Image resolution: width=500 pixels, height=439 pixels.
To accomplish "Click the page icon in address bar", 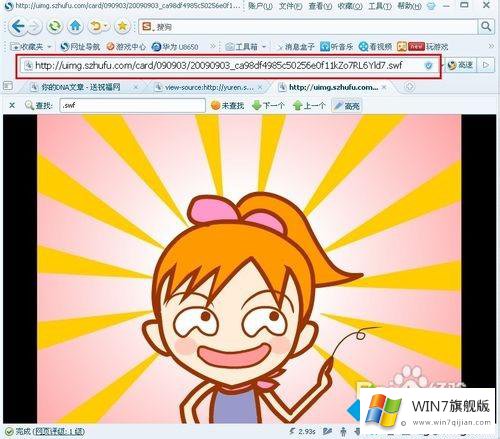I will point(28,66).
